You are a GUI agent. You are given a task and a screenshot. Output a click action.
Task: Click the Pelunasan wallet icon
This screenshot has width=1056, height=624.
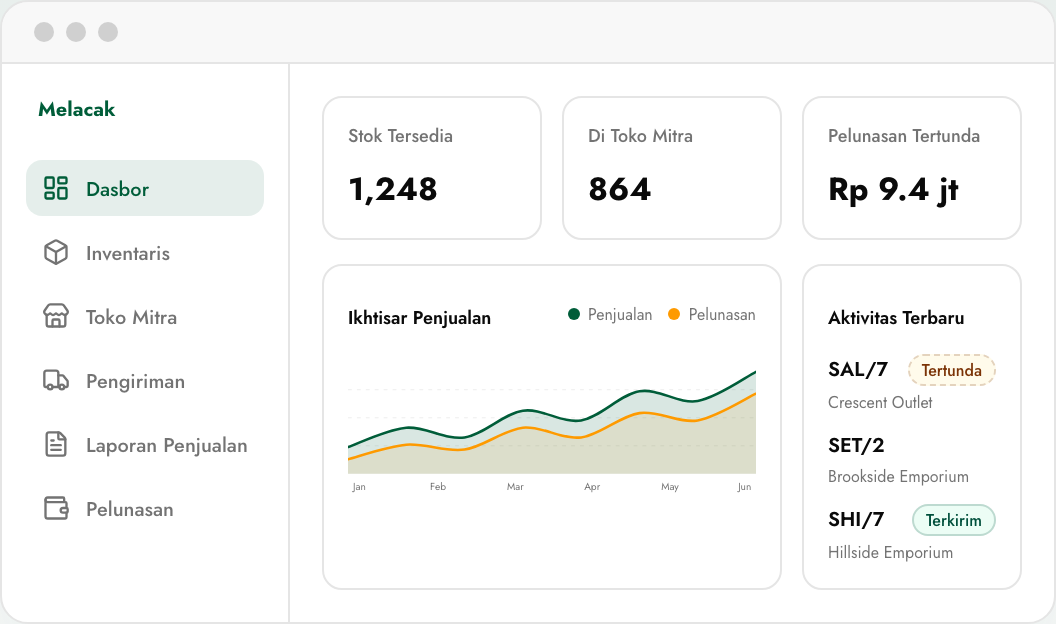click(x=56, y=508)
